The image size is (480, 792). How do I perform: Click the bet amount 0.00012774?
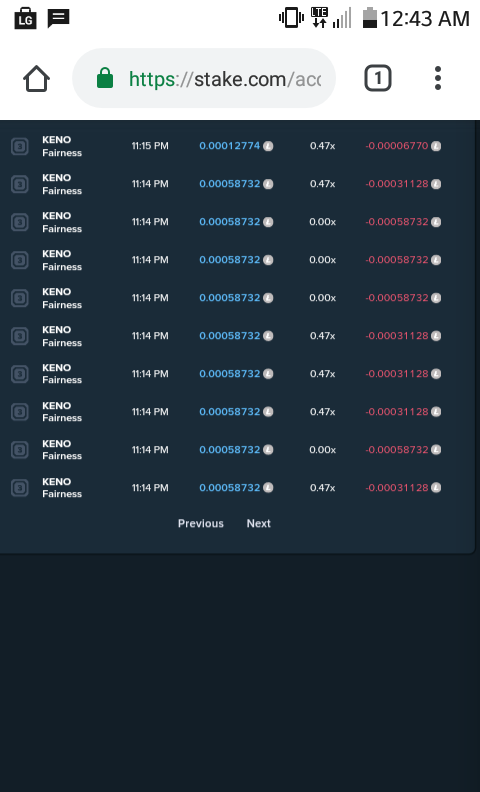(229, 146)
